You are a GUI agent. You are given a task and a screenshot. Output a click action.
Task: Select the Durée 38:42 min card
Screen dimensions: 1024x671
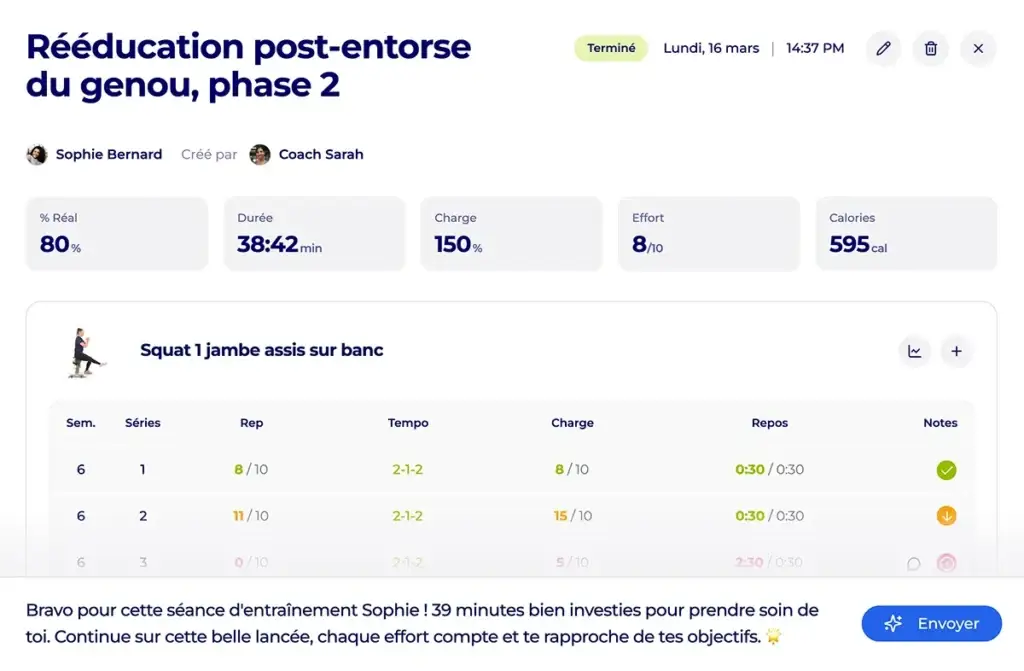314,233
